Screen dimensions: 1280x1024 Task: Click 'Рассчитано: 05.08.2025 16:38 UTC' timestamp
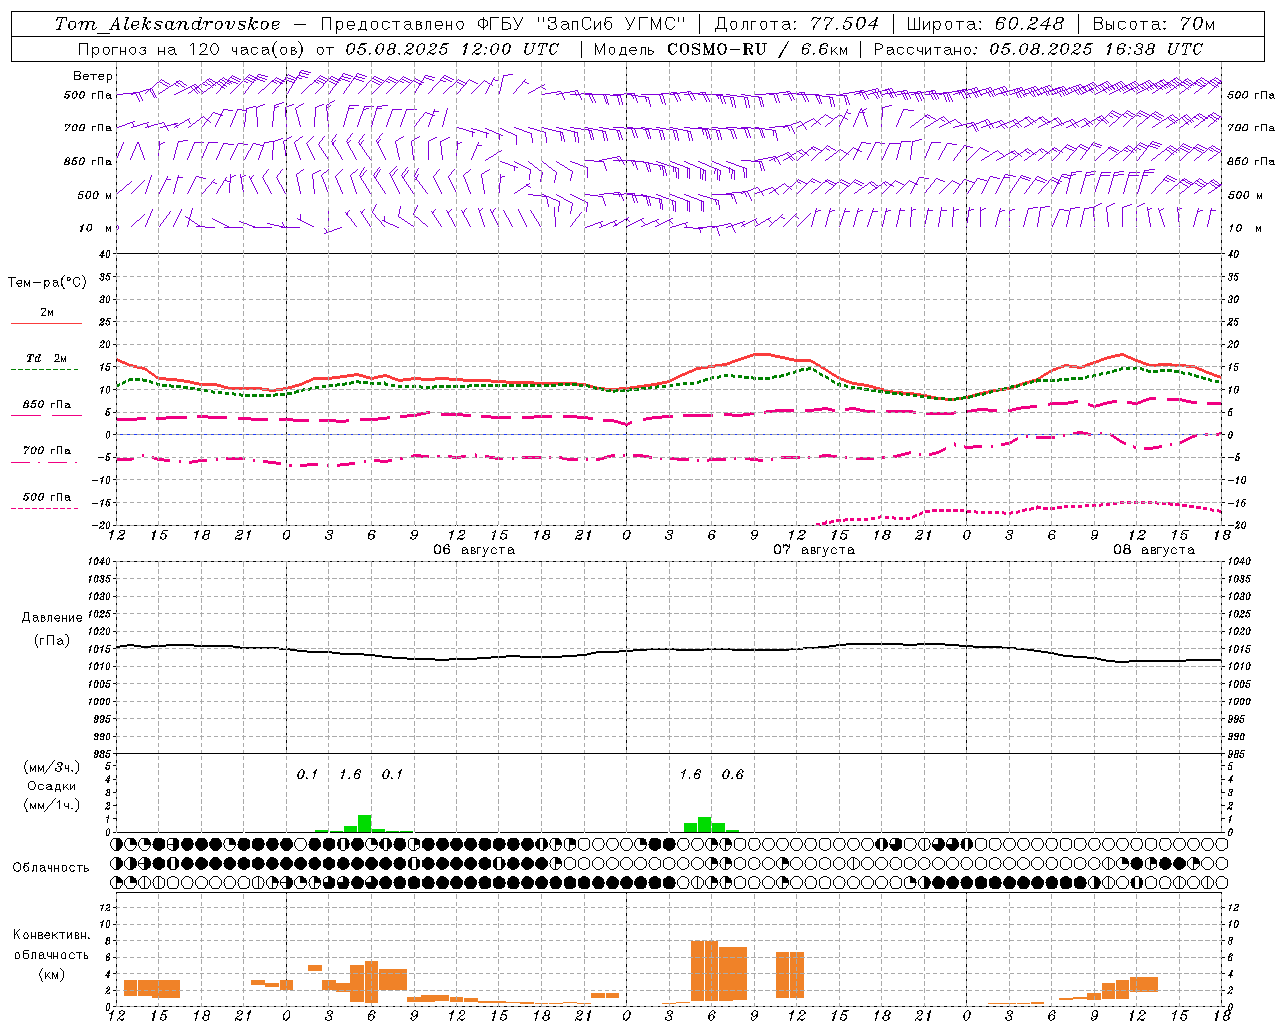coord(1038,49)
